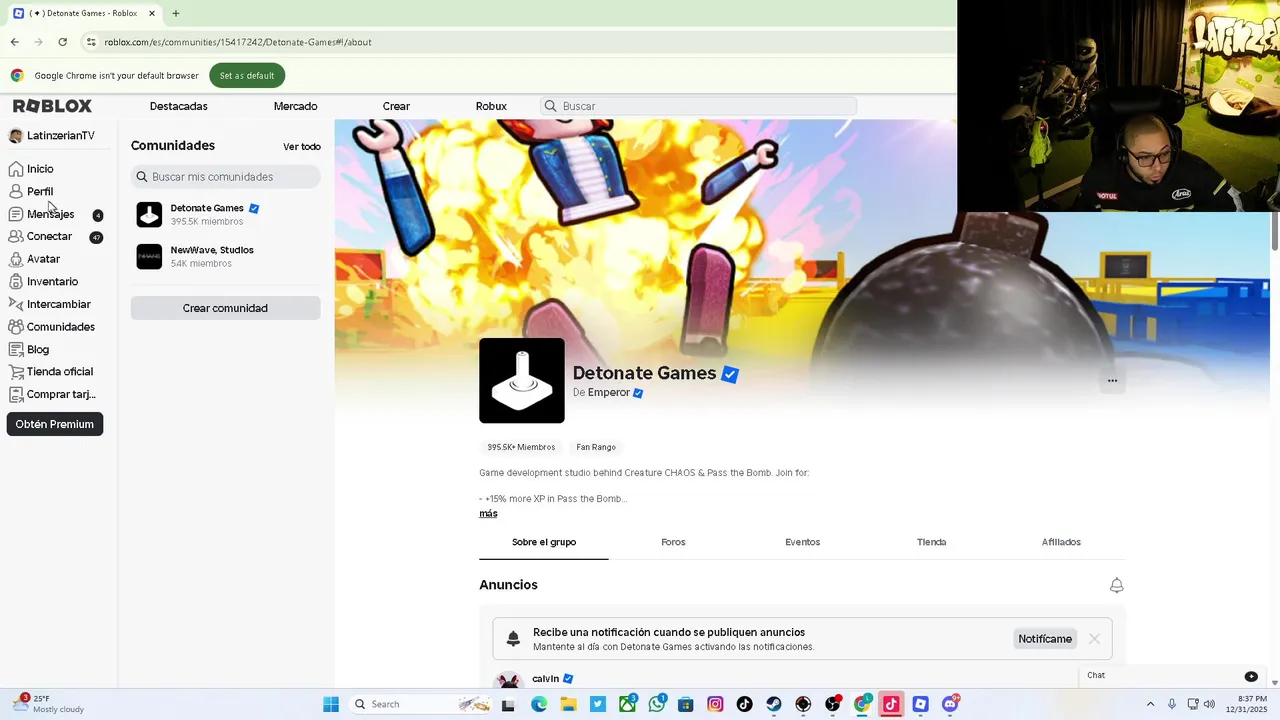Click Notifícame button
The height and width of the screenshot is (720, 1280).
(x=1045, y=639)
